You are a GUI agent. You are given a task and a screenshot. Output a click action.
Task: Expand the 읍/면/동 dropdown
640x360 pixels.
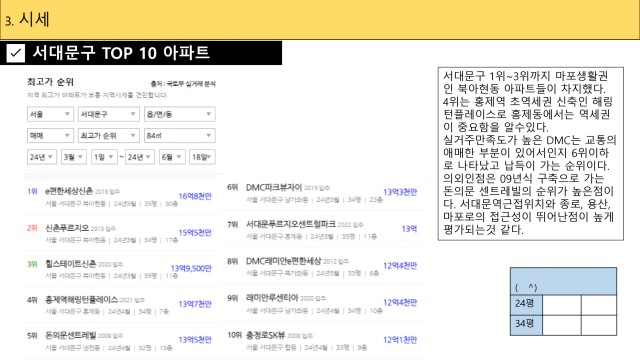[x=180, y=114]
